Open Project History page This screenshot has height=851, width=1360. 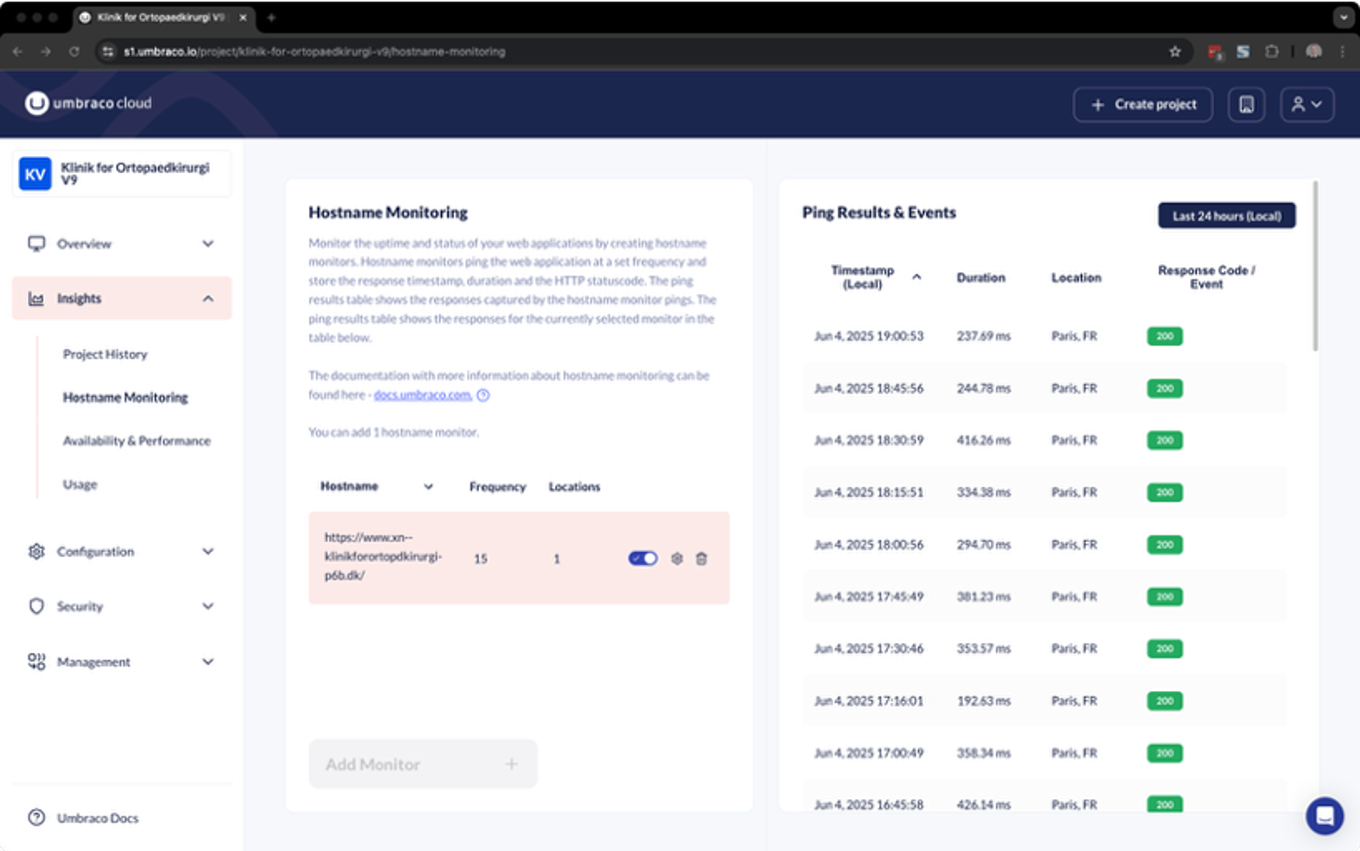pos(105,354)
